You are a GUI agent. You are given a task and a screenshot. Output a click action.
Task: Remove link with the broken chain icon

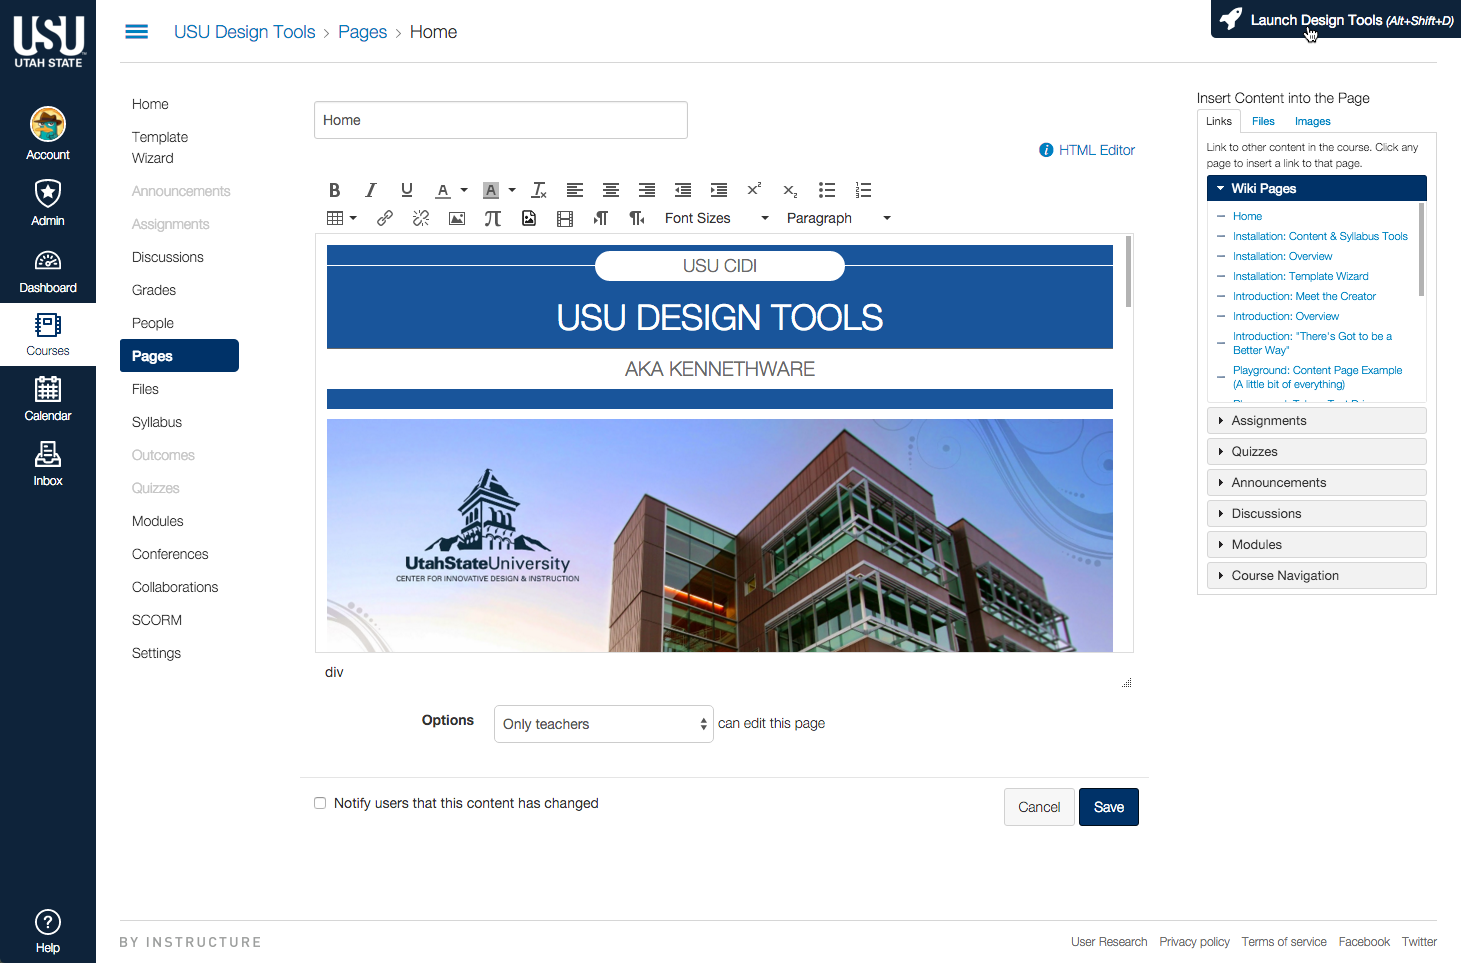tap(421, 218)
